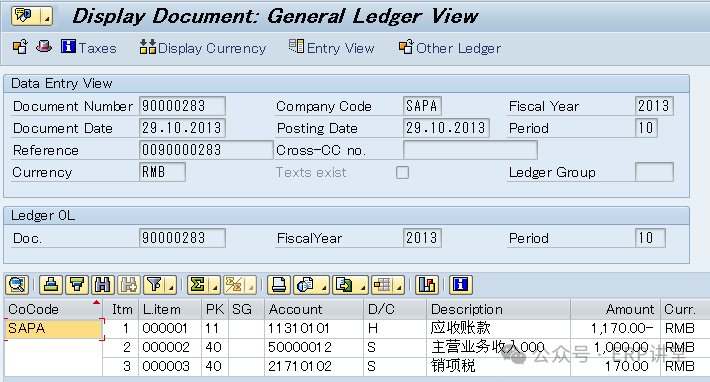Switch to Entry View
The image size is (710, 382).
(332, 47)
